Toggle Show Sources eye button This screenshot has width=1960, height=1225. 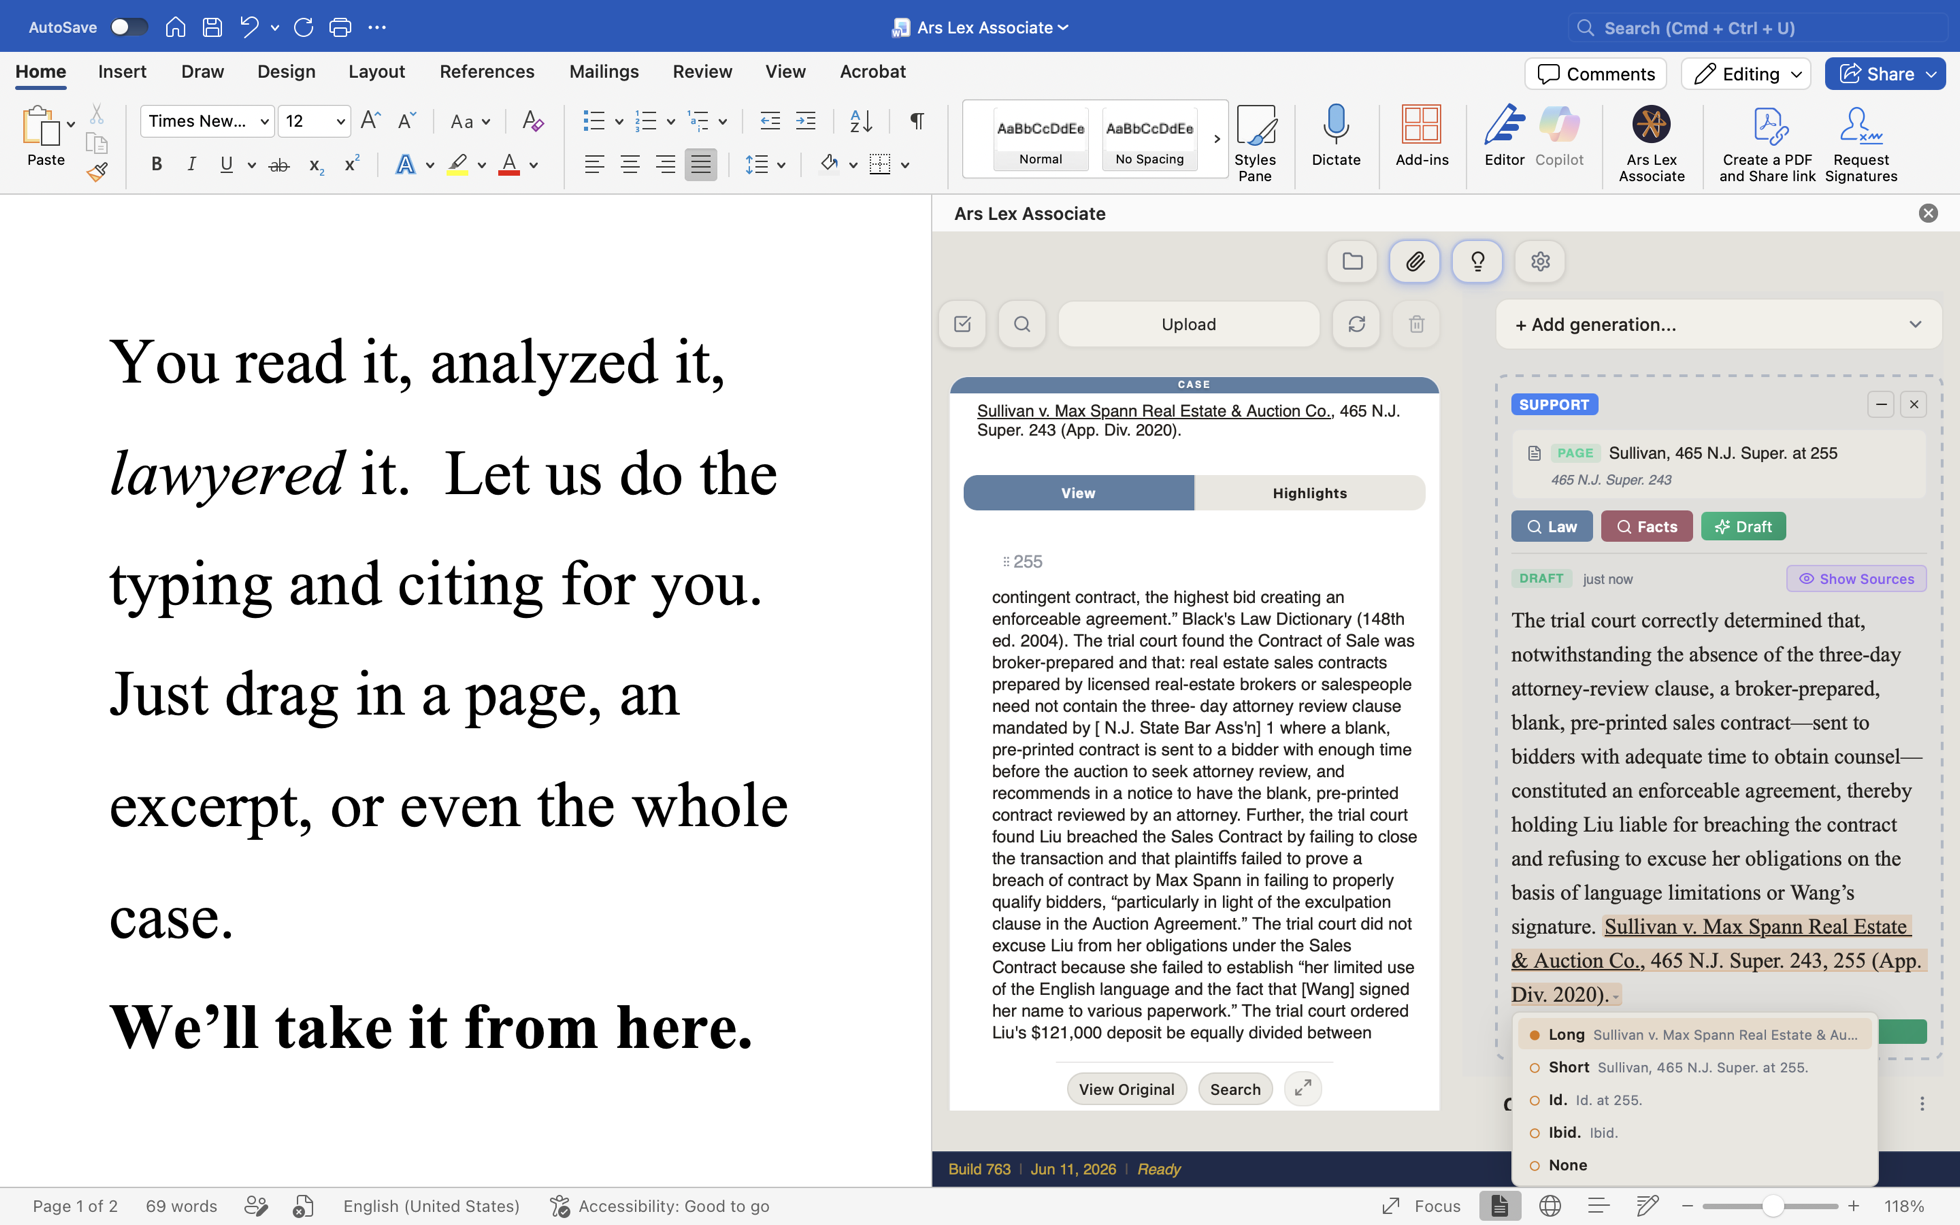coord(1856,578)
